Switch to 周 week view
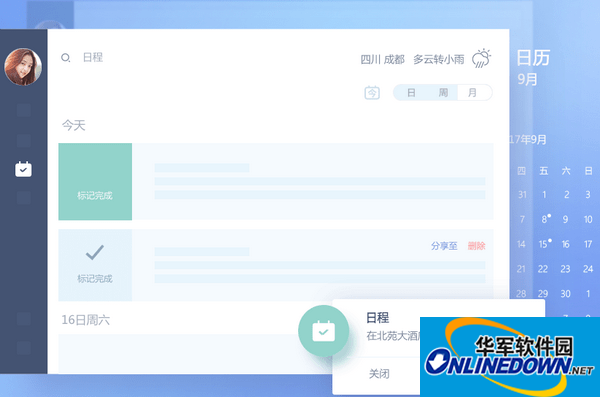 point(443,93)
